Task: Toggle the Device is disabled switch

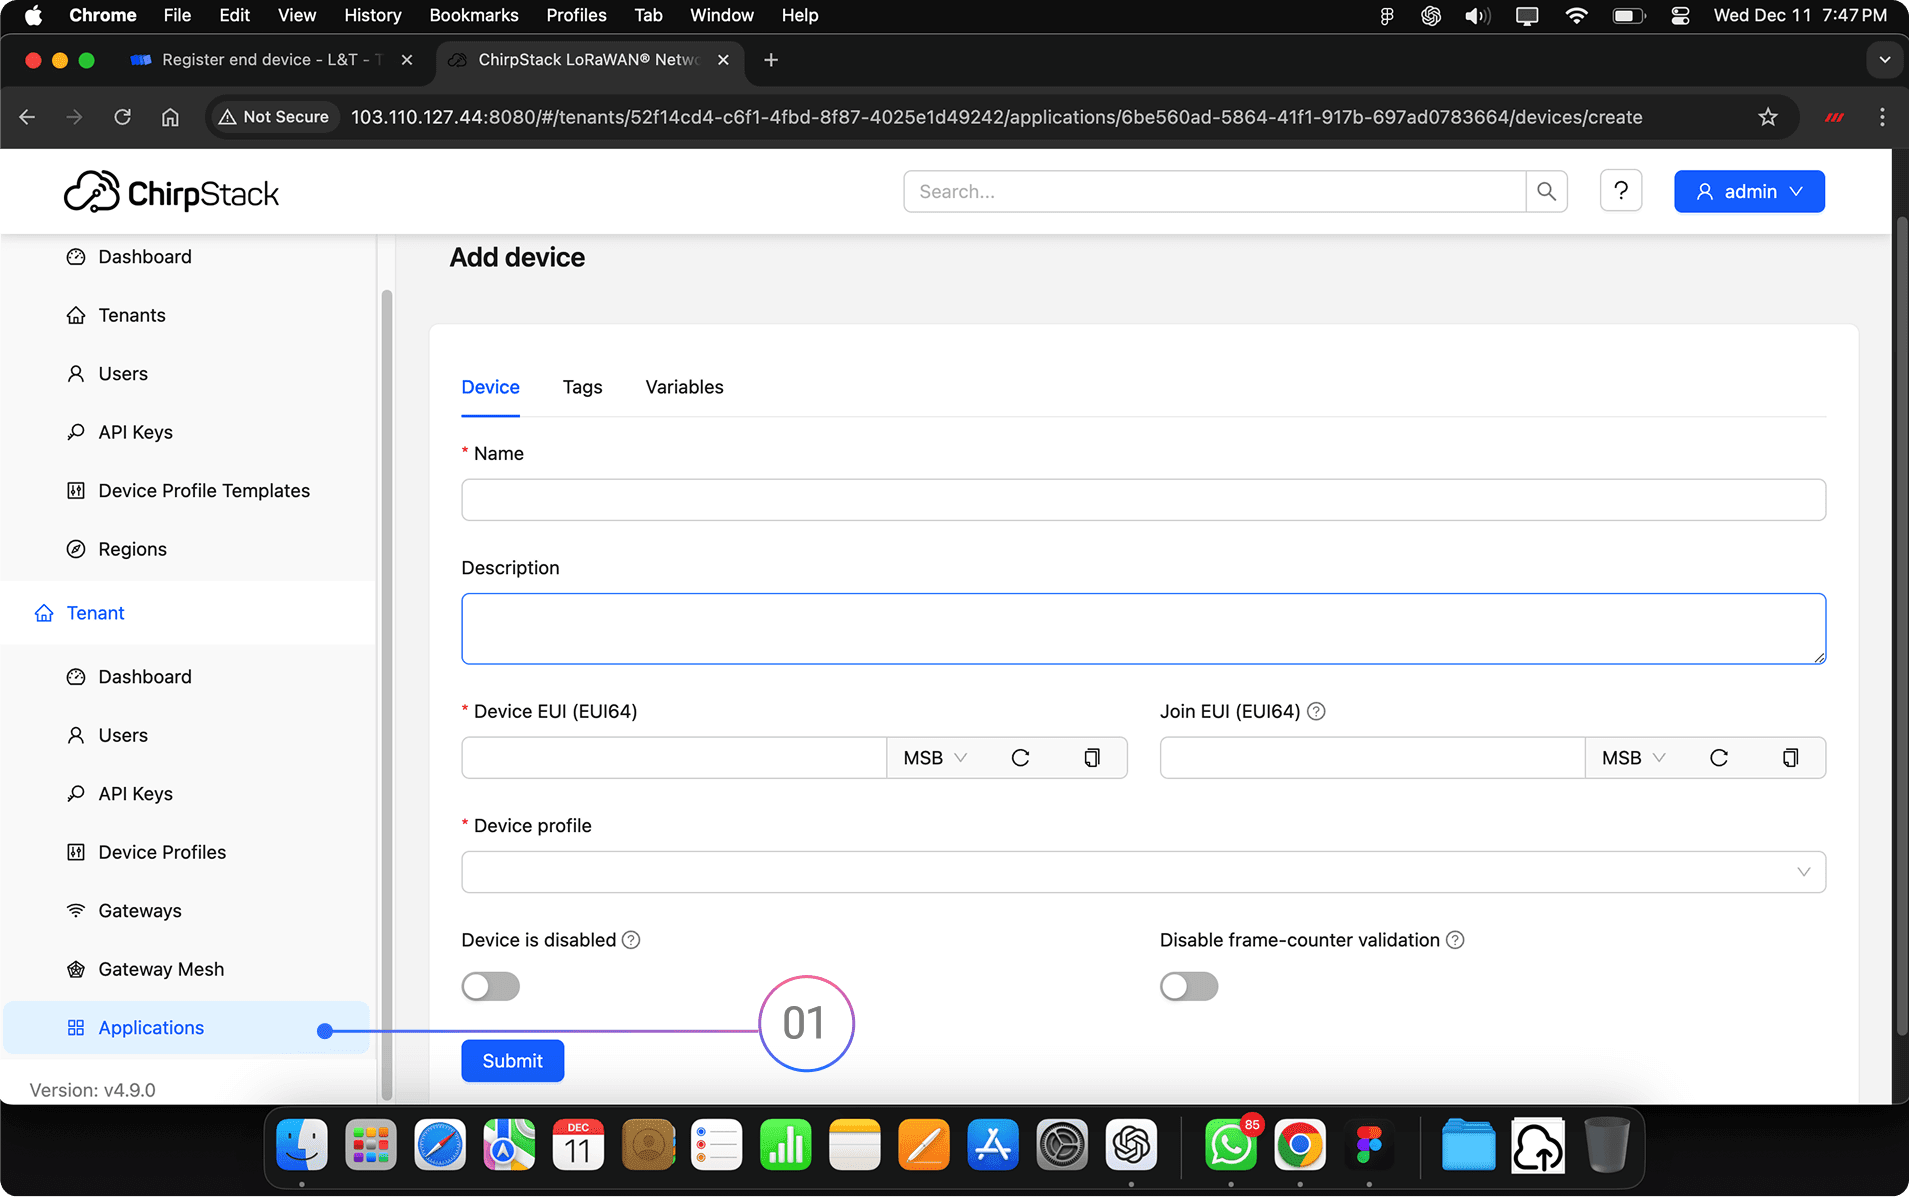Action: [490, 986]
